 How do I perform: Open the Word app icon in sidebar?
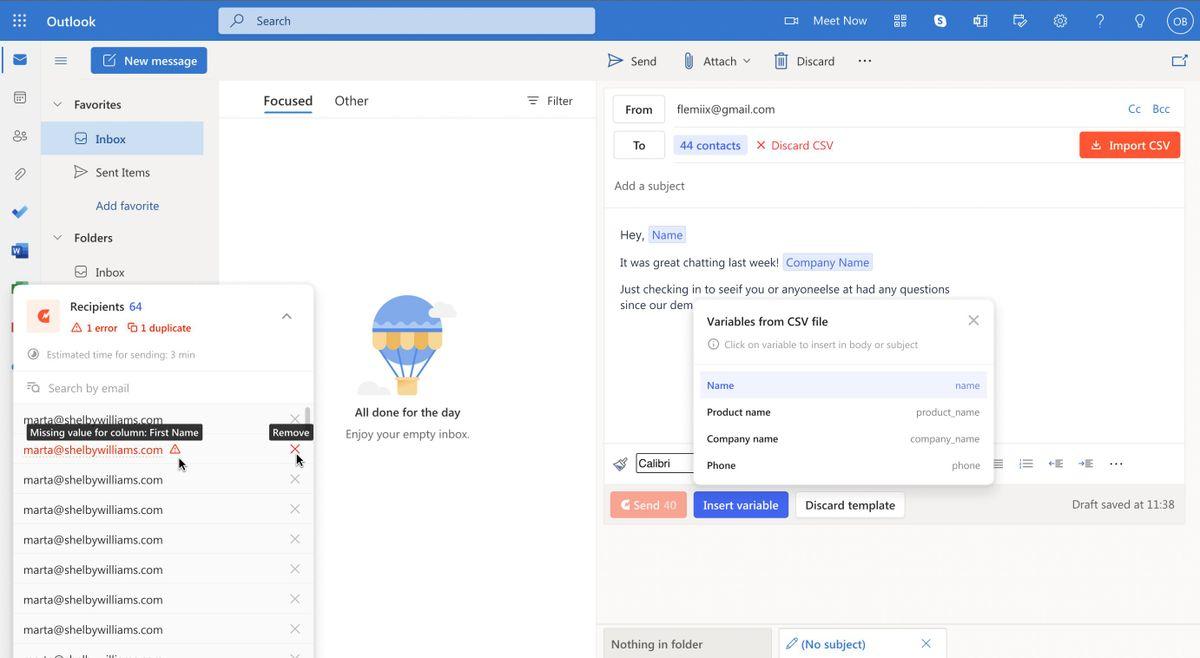[20, 250]
